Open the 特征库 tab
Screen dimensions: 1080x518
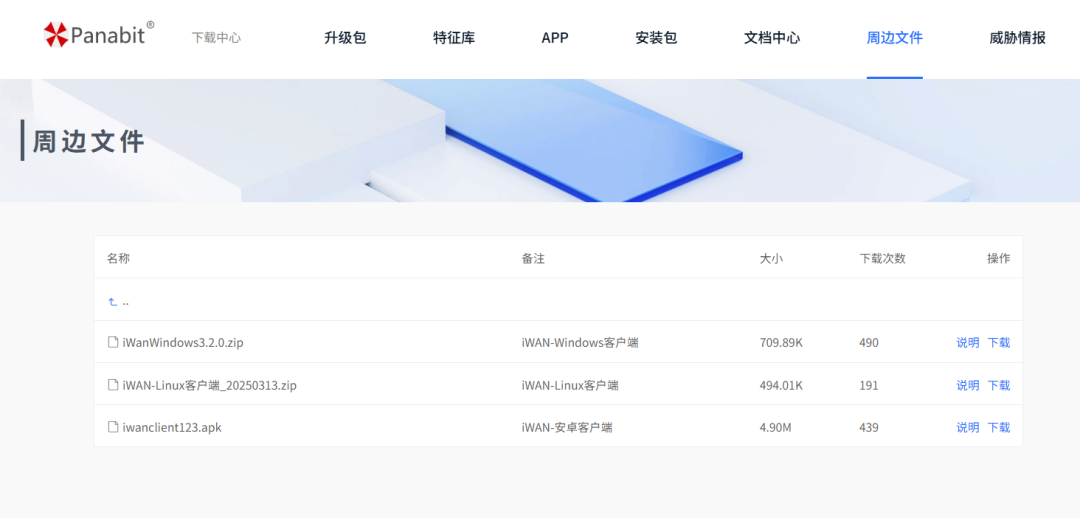tap(454, 38)
